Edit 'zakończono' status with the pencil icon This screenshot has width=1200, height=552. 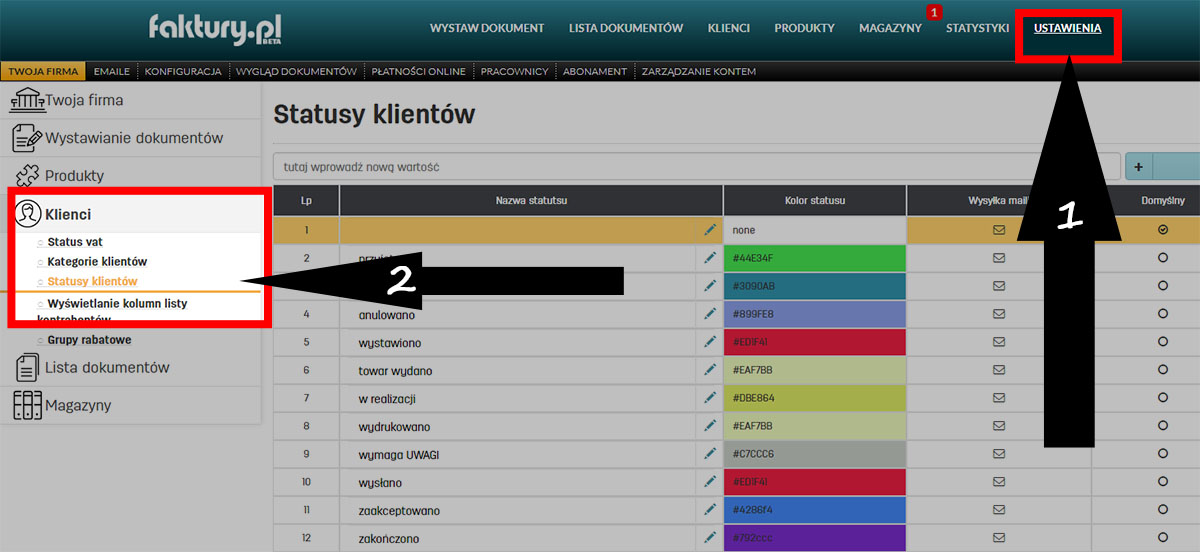(710, 538)
